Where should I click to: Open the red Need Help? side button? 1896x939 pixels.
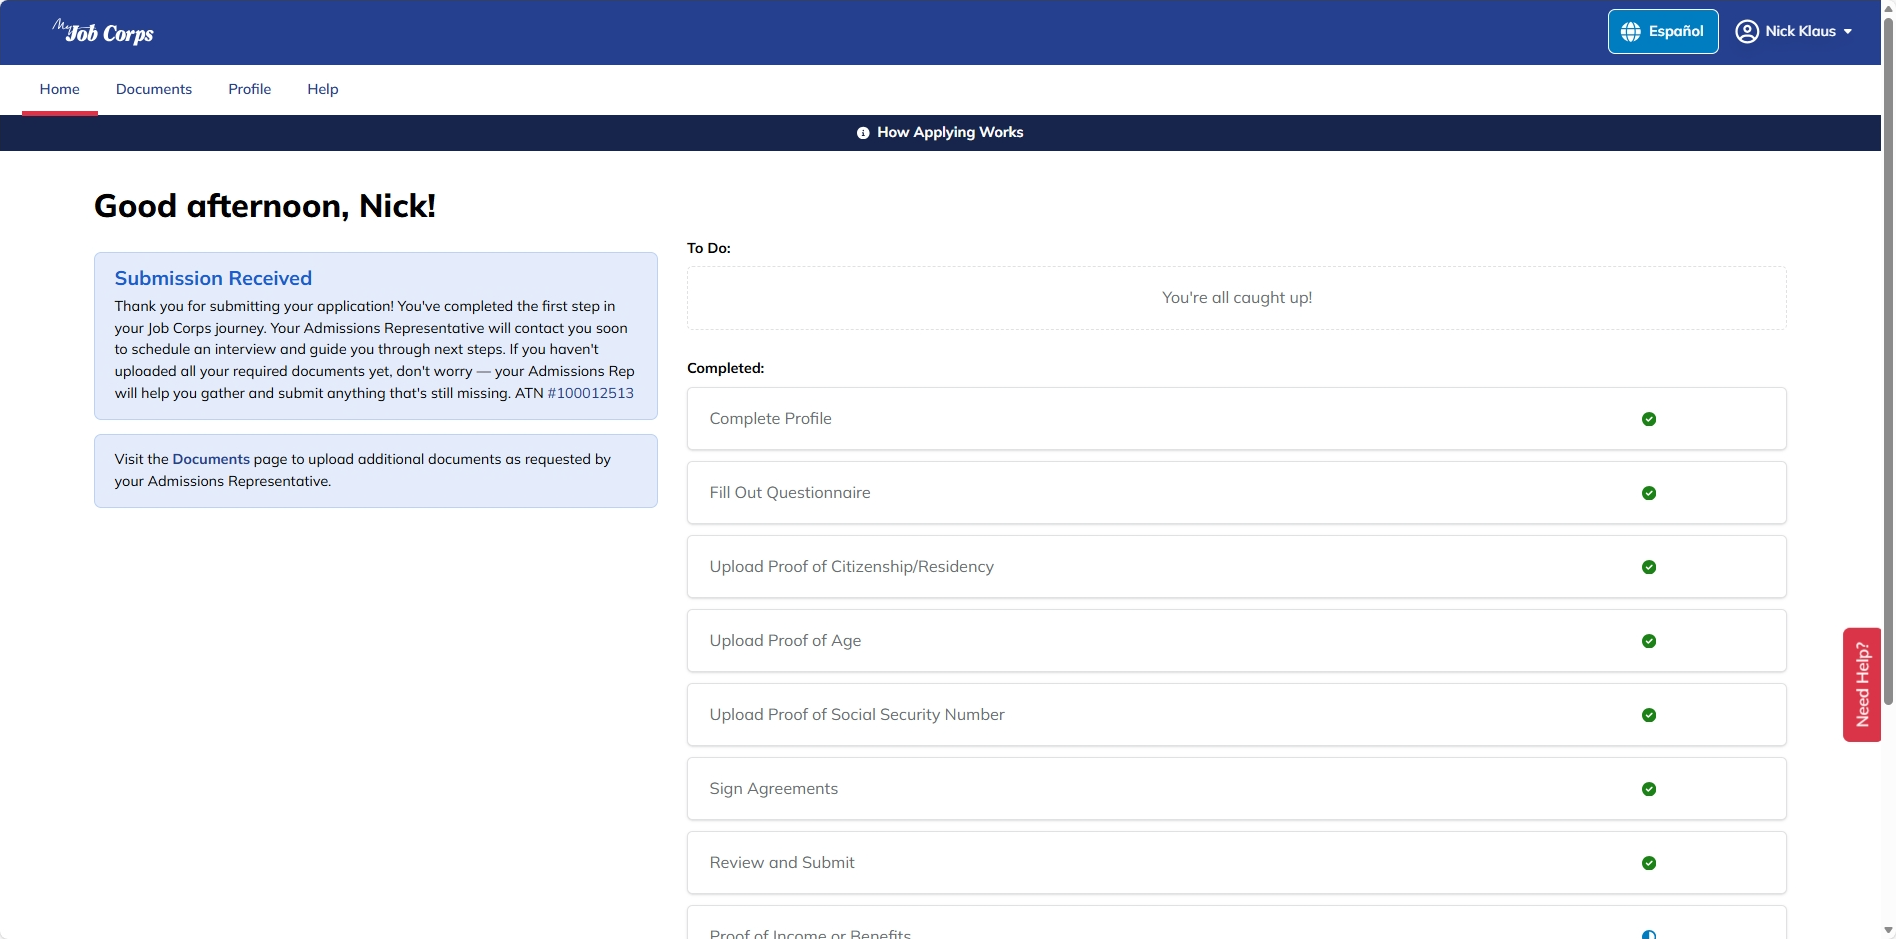pos(1861,685)
